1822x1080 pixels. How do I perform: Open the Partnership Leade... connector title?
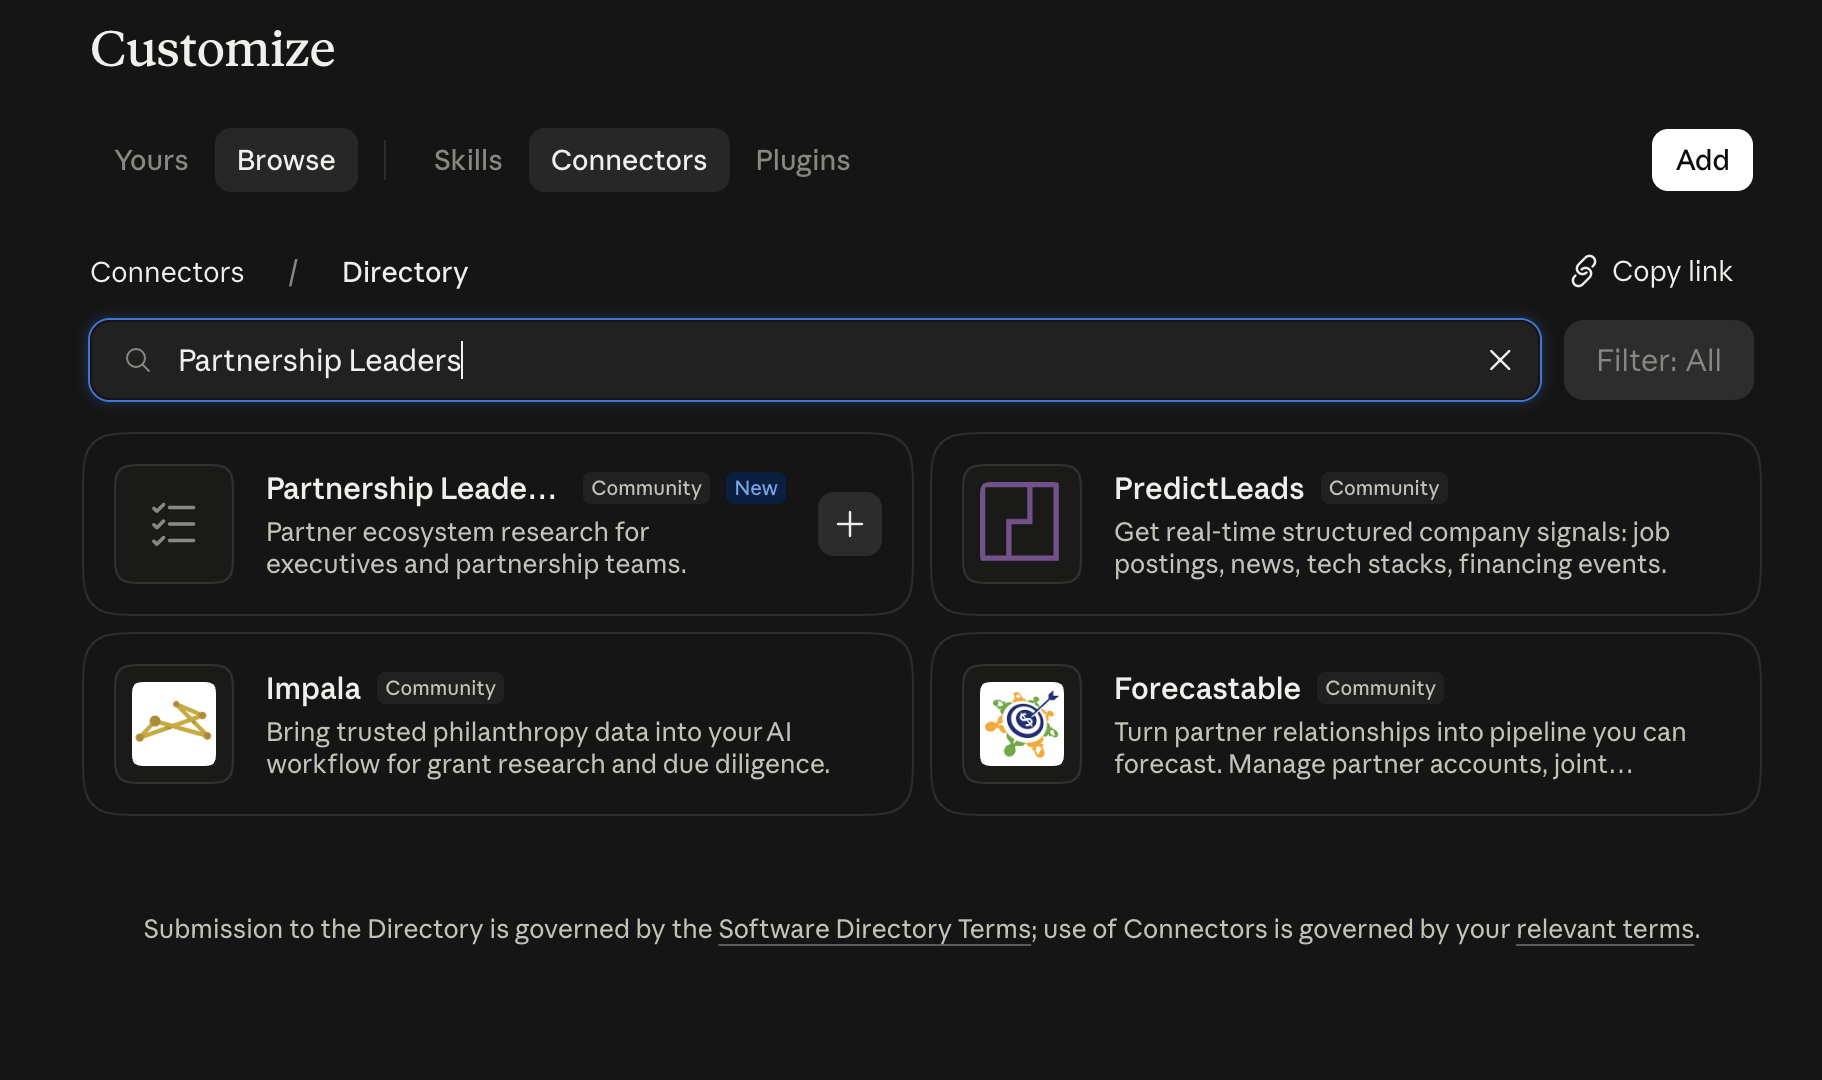[x=411, y=488]
